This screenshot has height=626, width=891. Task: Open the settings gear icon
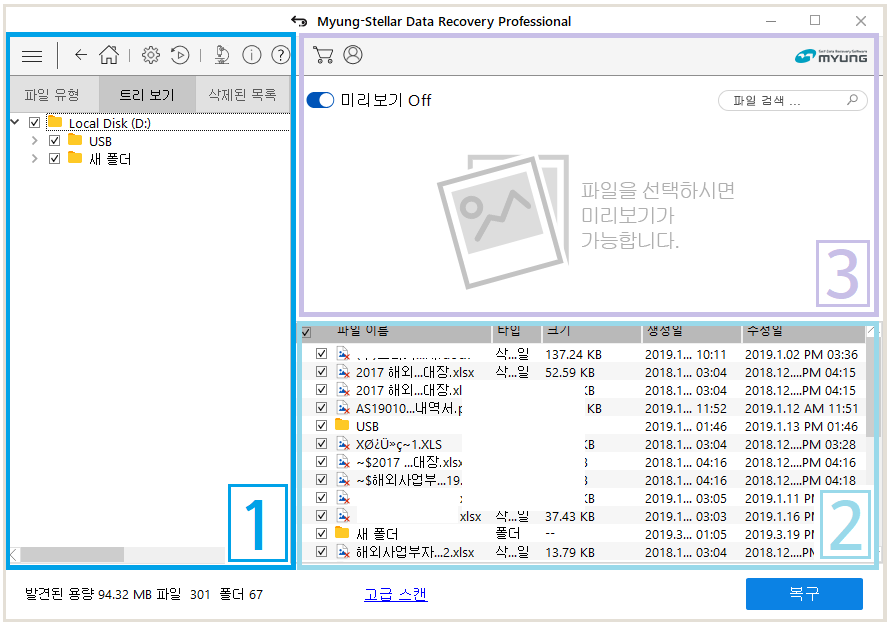151,55
